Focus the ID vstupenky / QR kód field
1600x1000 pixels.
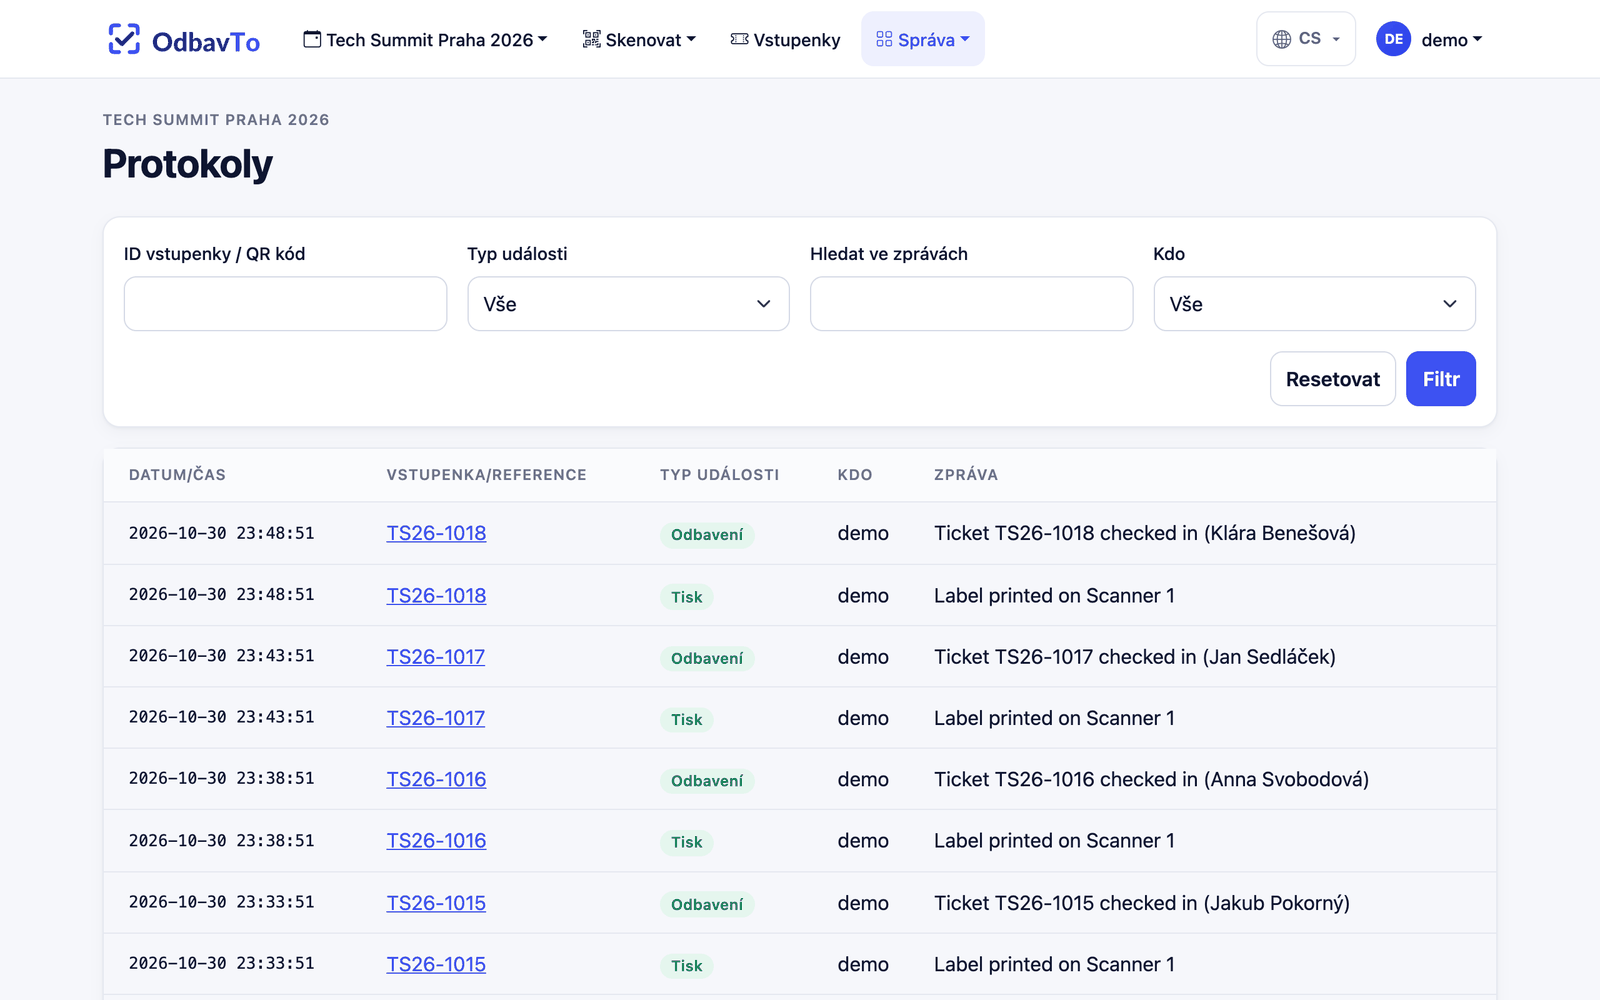[285, 304]
